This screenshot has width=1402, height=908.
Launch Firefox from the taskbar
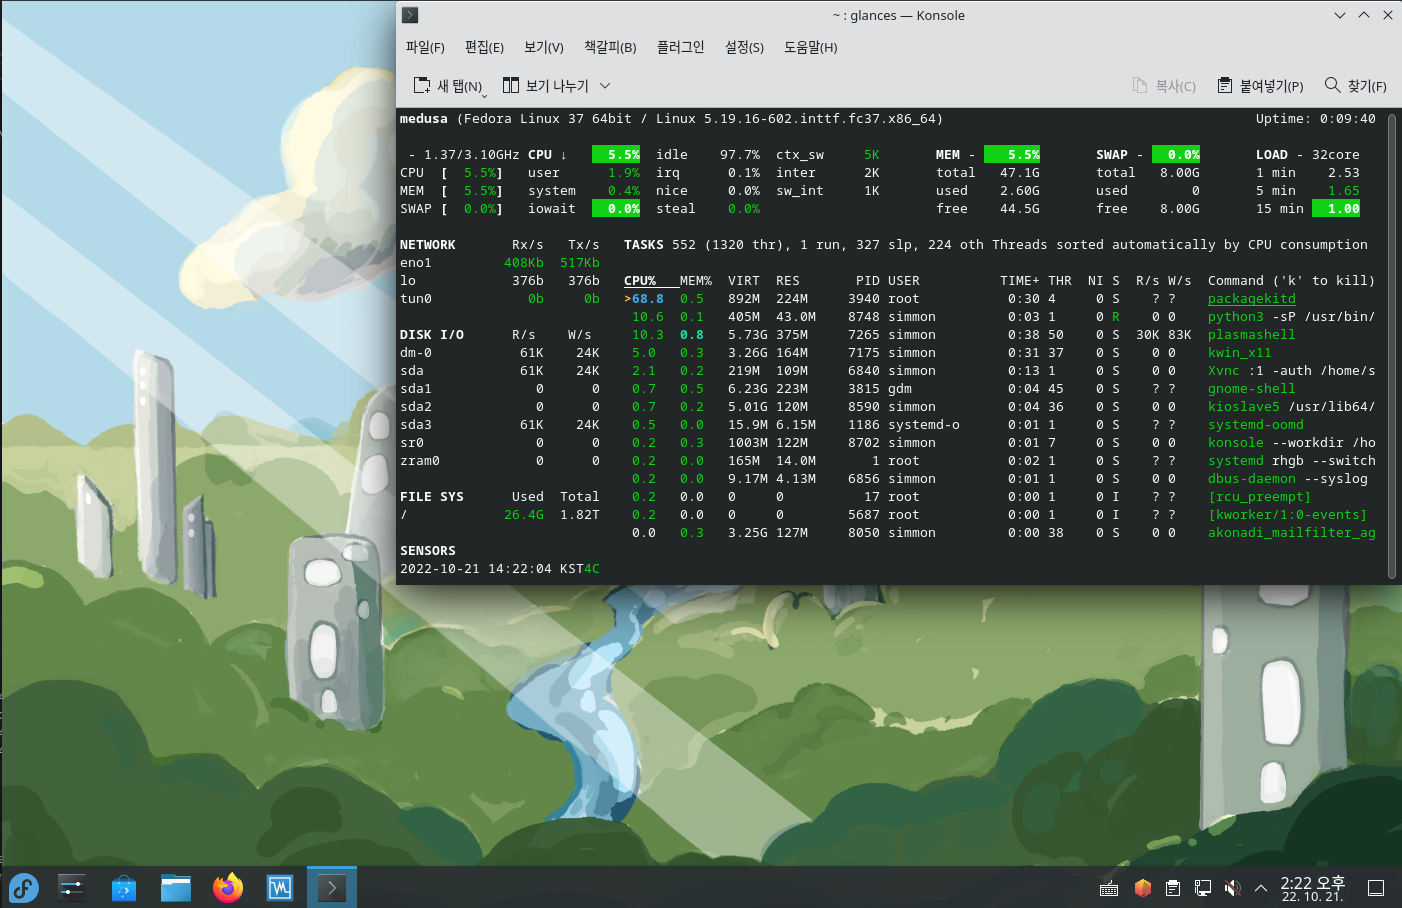pyautogui.click(x=228, y=888)
